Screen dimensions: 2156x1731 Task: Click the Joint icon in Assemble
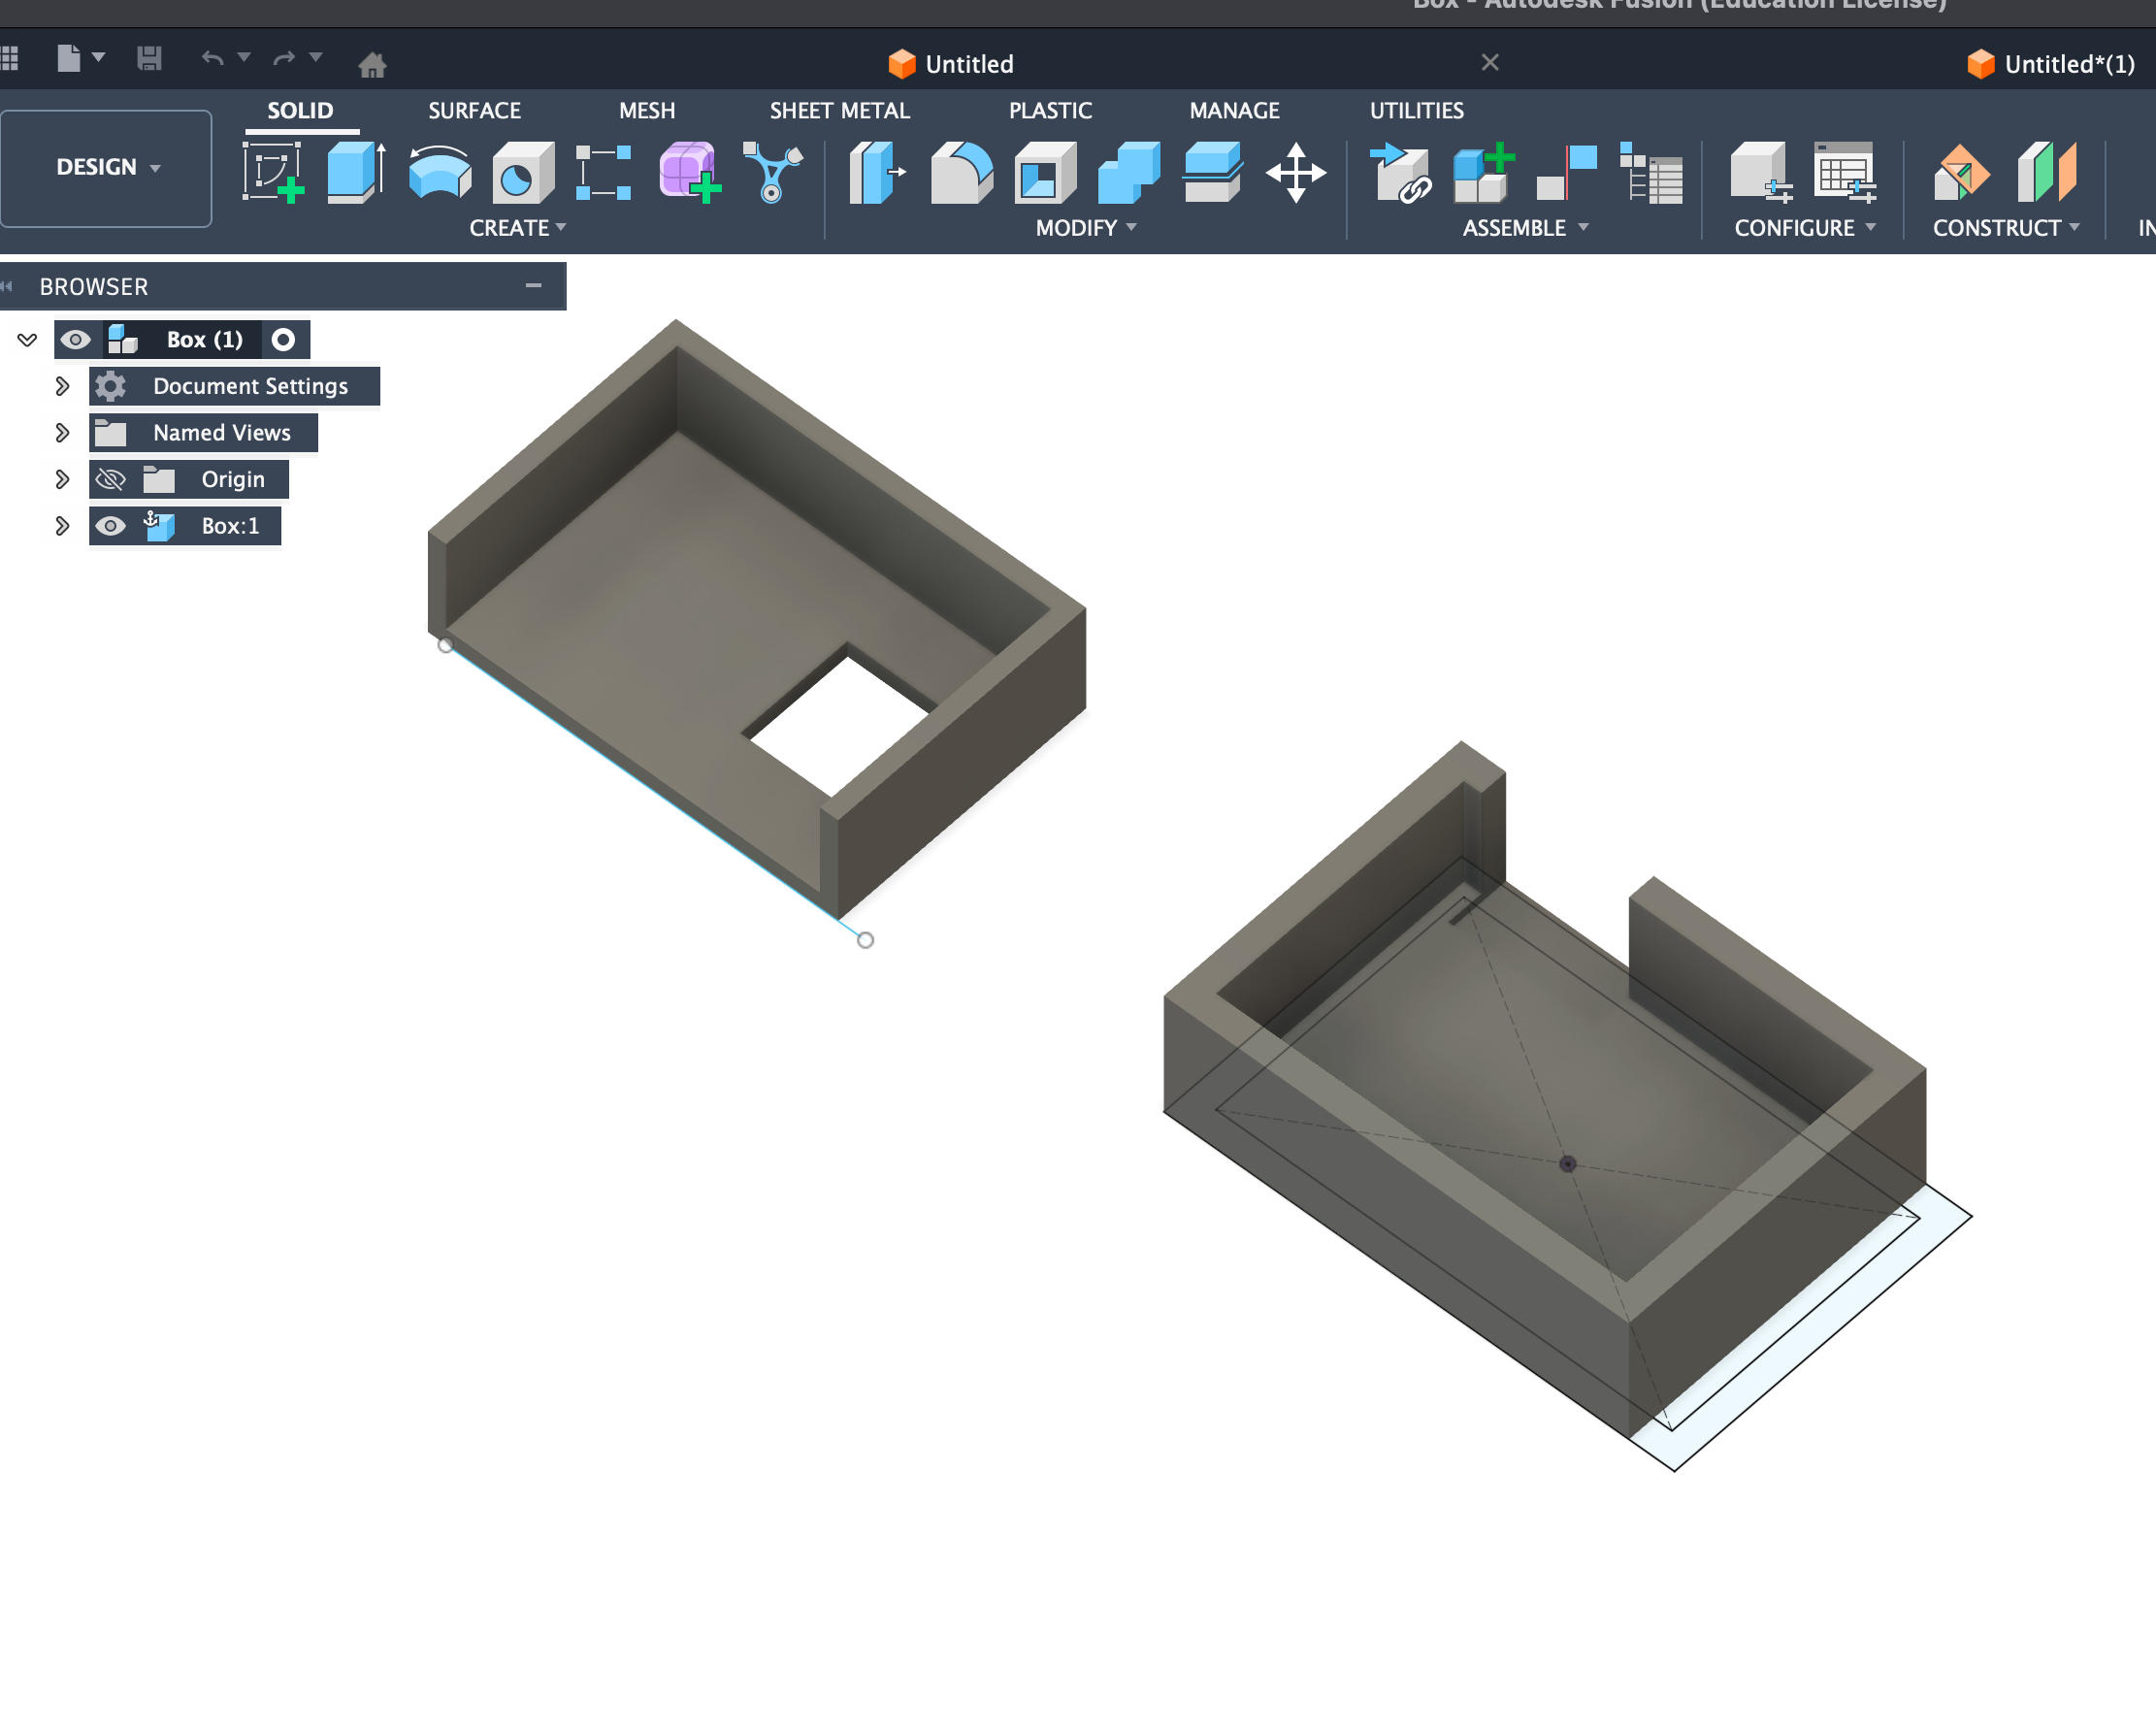pyautogui.click(x=1566, y=172)
